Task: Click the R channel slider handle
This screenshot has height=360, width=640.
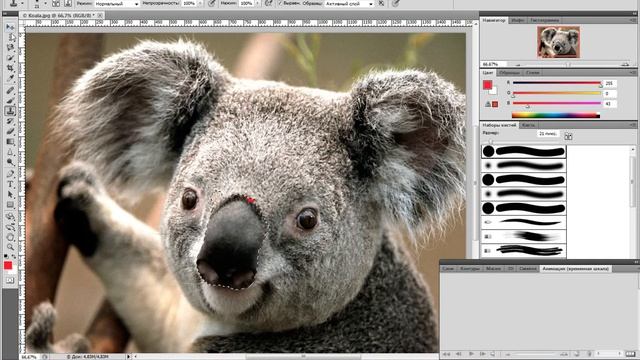Action: (x=600, y=85)
